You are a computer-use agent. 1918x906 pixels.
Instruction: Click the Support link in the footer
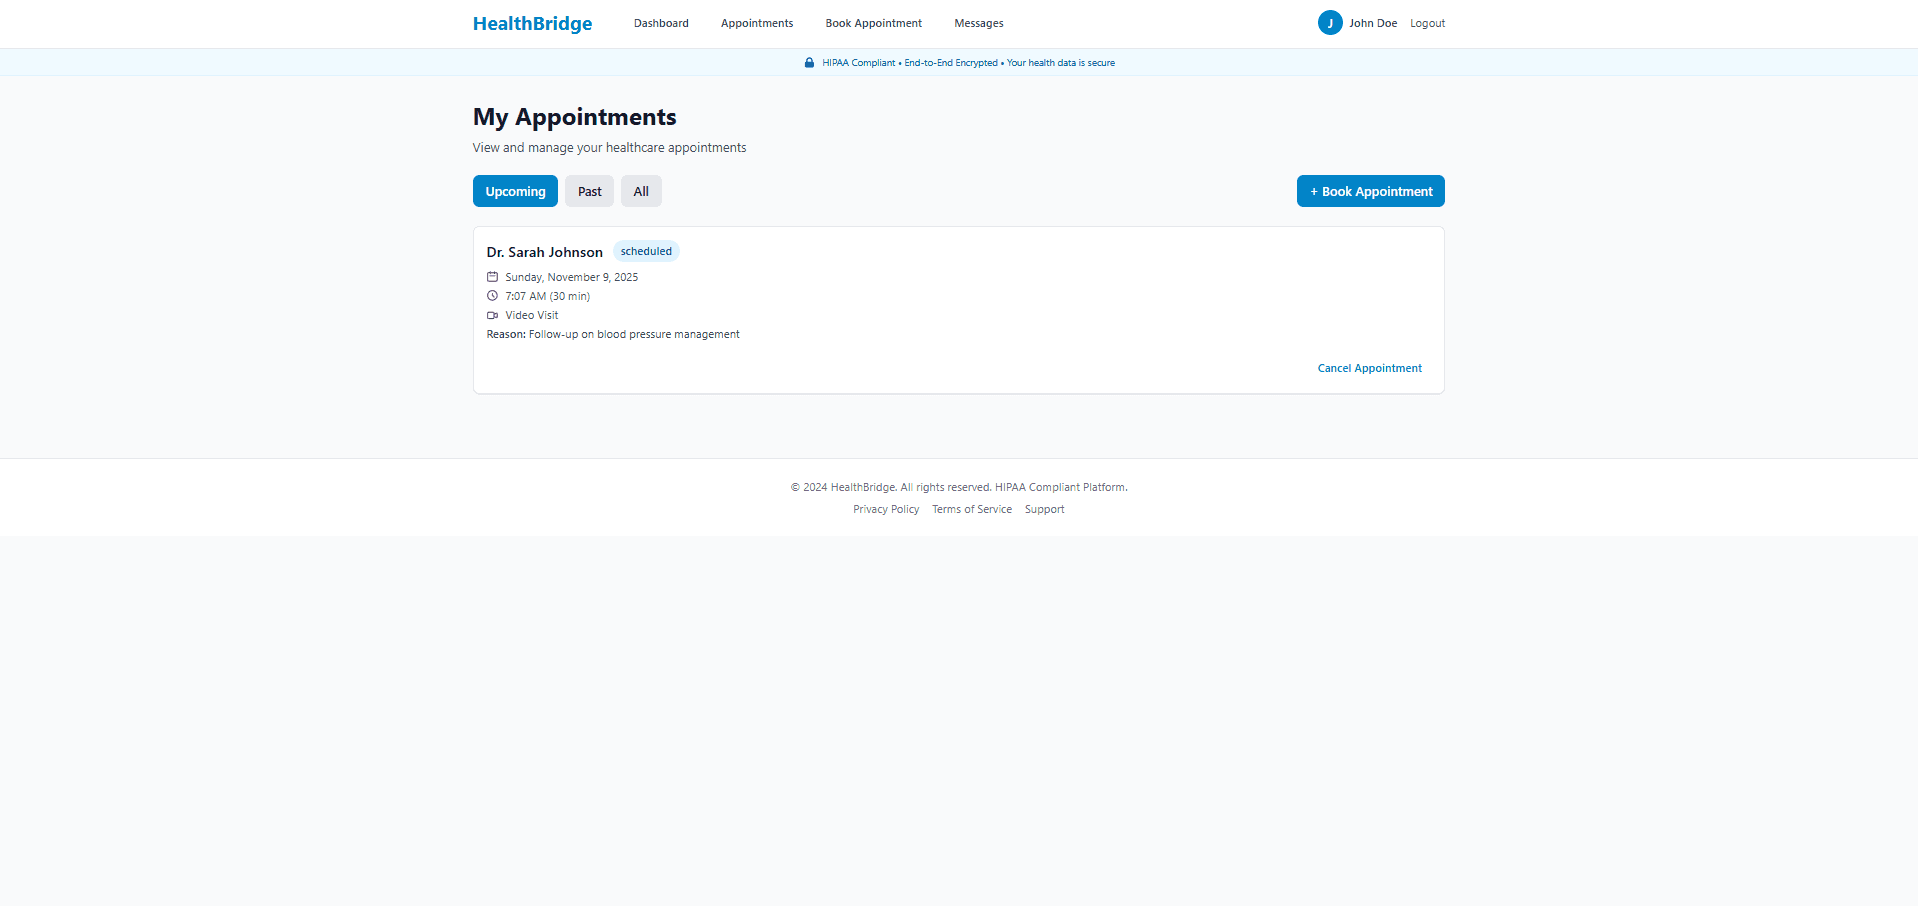click(1044, 509)
